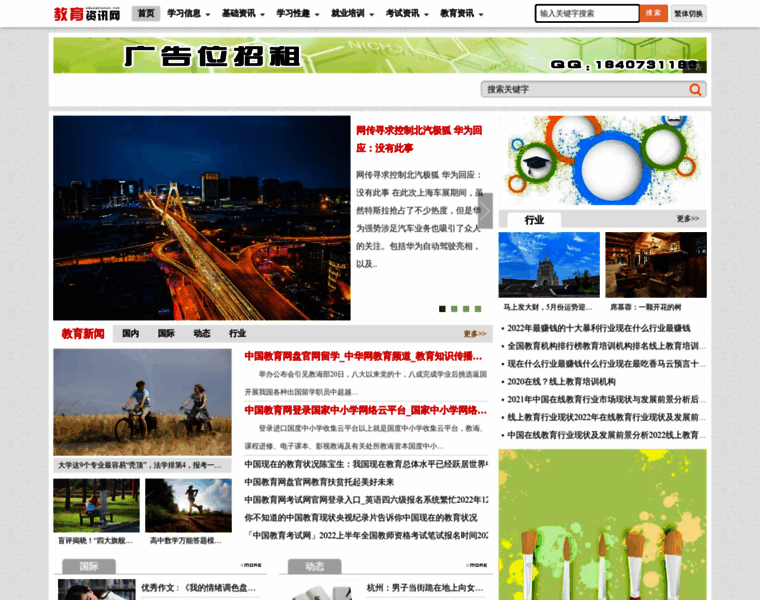Select the second carousel indicator dot
The height and width of the screenshot is (600, 760).
[x=454, y=309]
